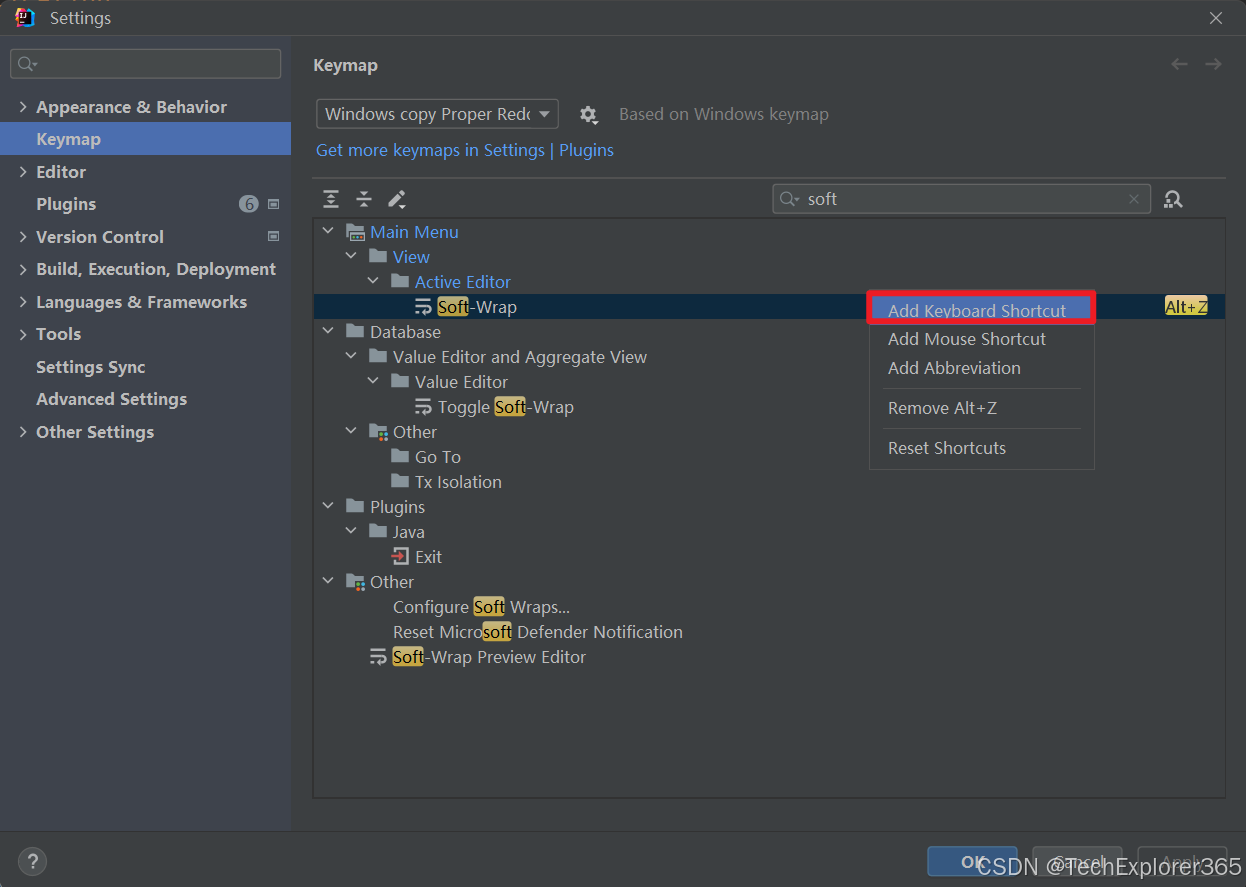
Task: Click the View node under Main Menu
Action: [x=411, y=257]
